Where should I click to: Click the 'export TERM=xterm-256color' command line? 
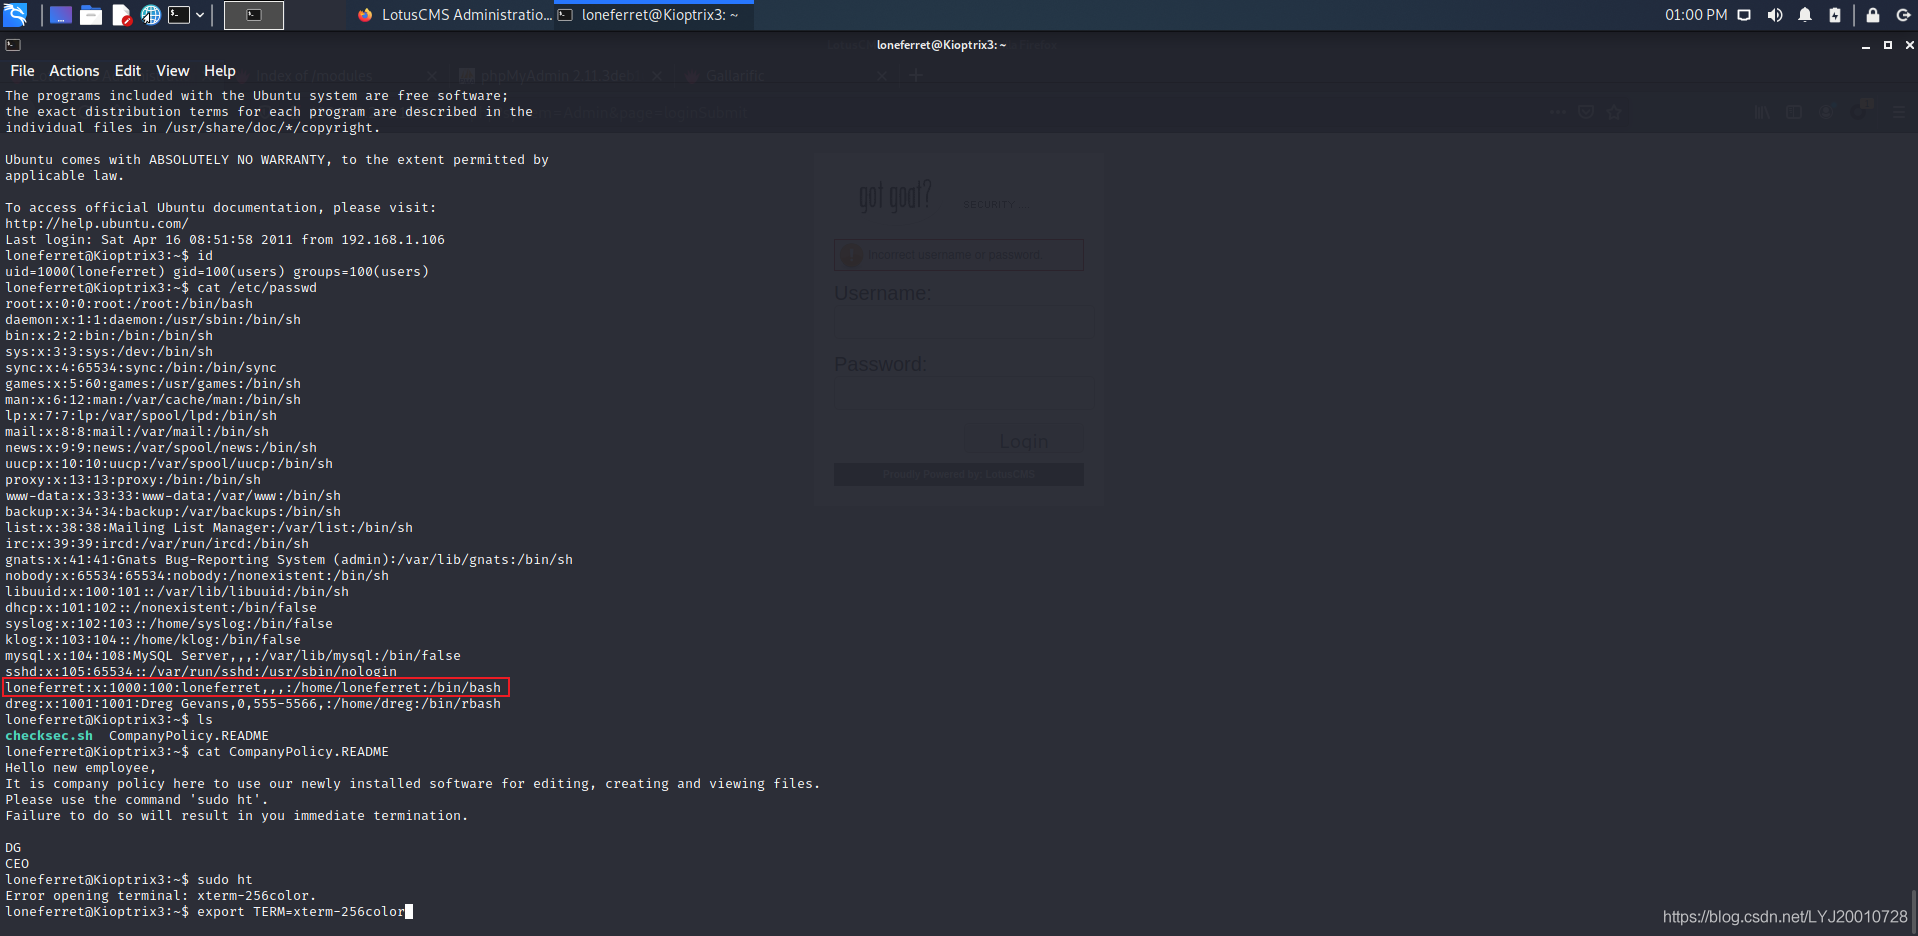pos(209,912)
